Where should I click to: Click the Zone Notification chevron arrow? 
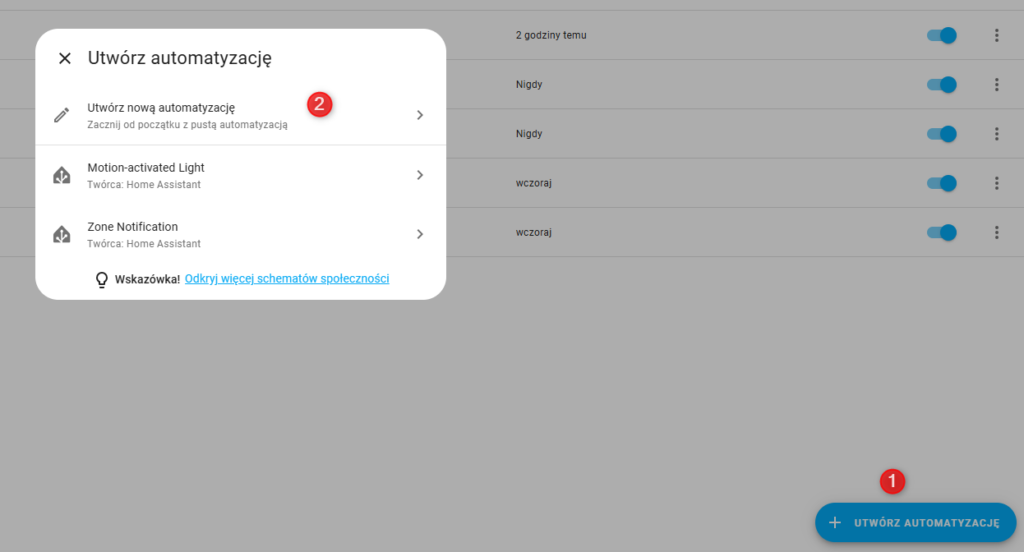[x=420, y=234]
